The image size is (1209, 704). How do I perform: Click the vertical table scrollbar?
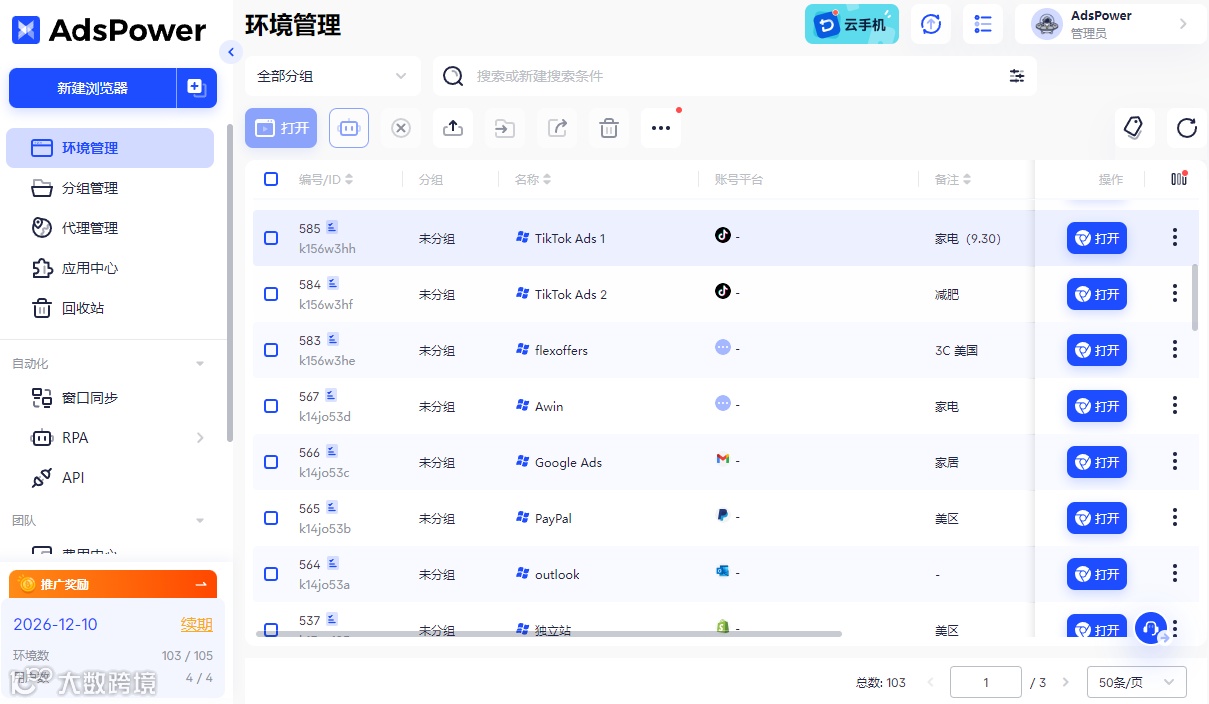[x=1195, y=297]
